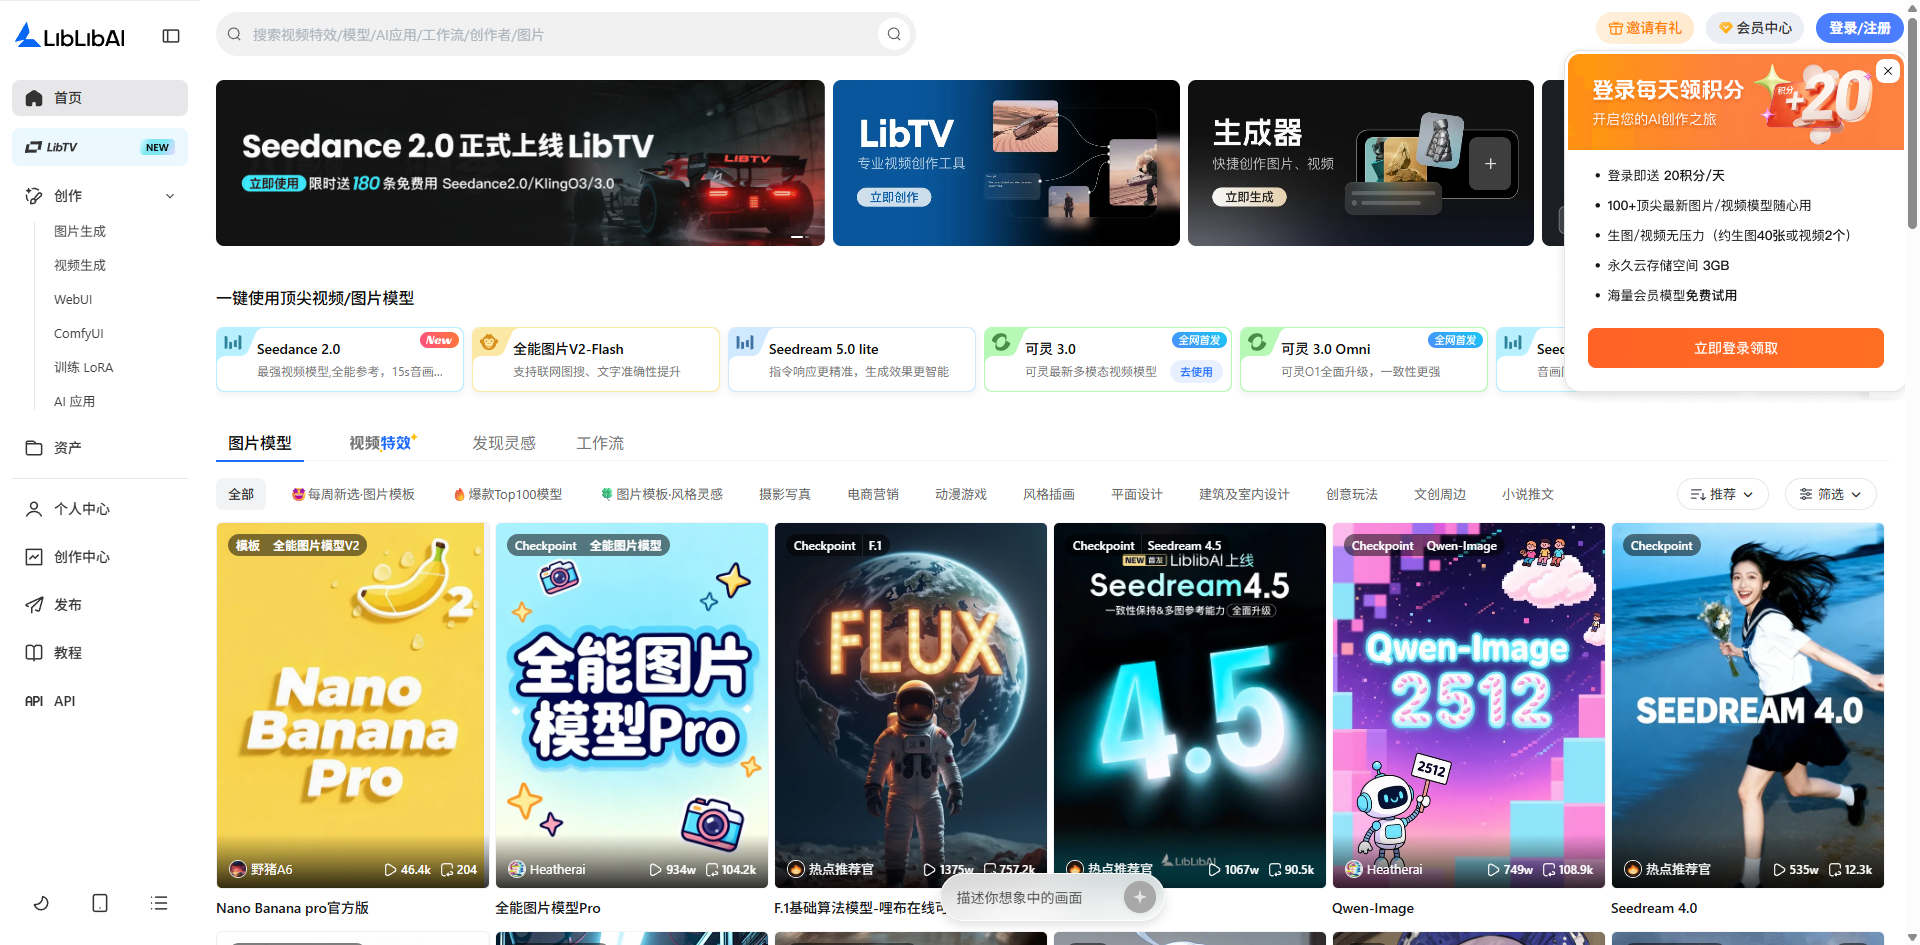Viewport: 1920px width, 945px height.
Task: Open the API item in sidebar
Action: tap(64, 701)
